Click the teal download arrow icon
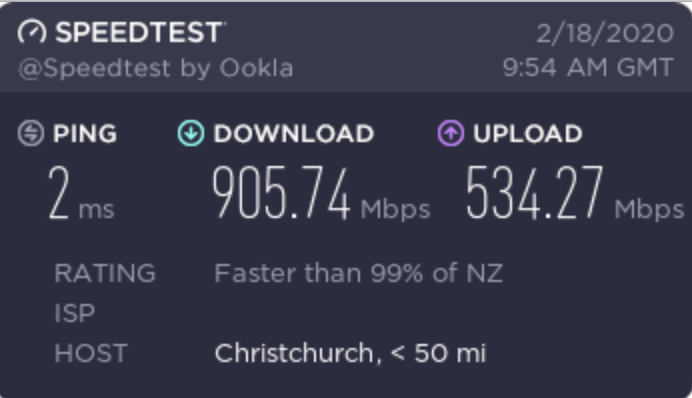 [191, 133]
